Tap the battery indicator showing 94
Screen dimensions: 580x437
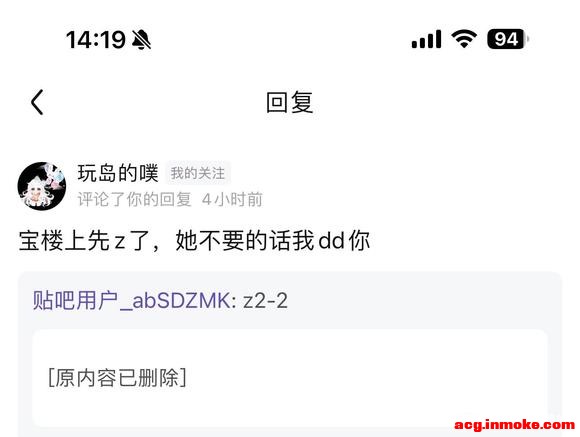[508, 39]
